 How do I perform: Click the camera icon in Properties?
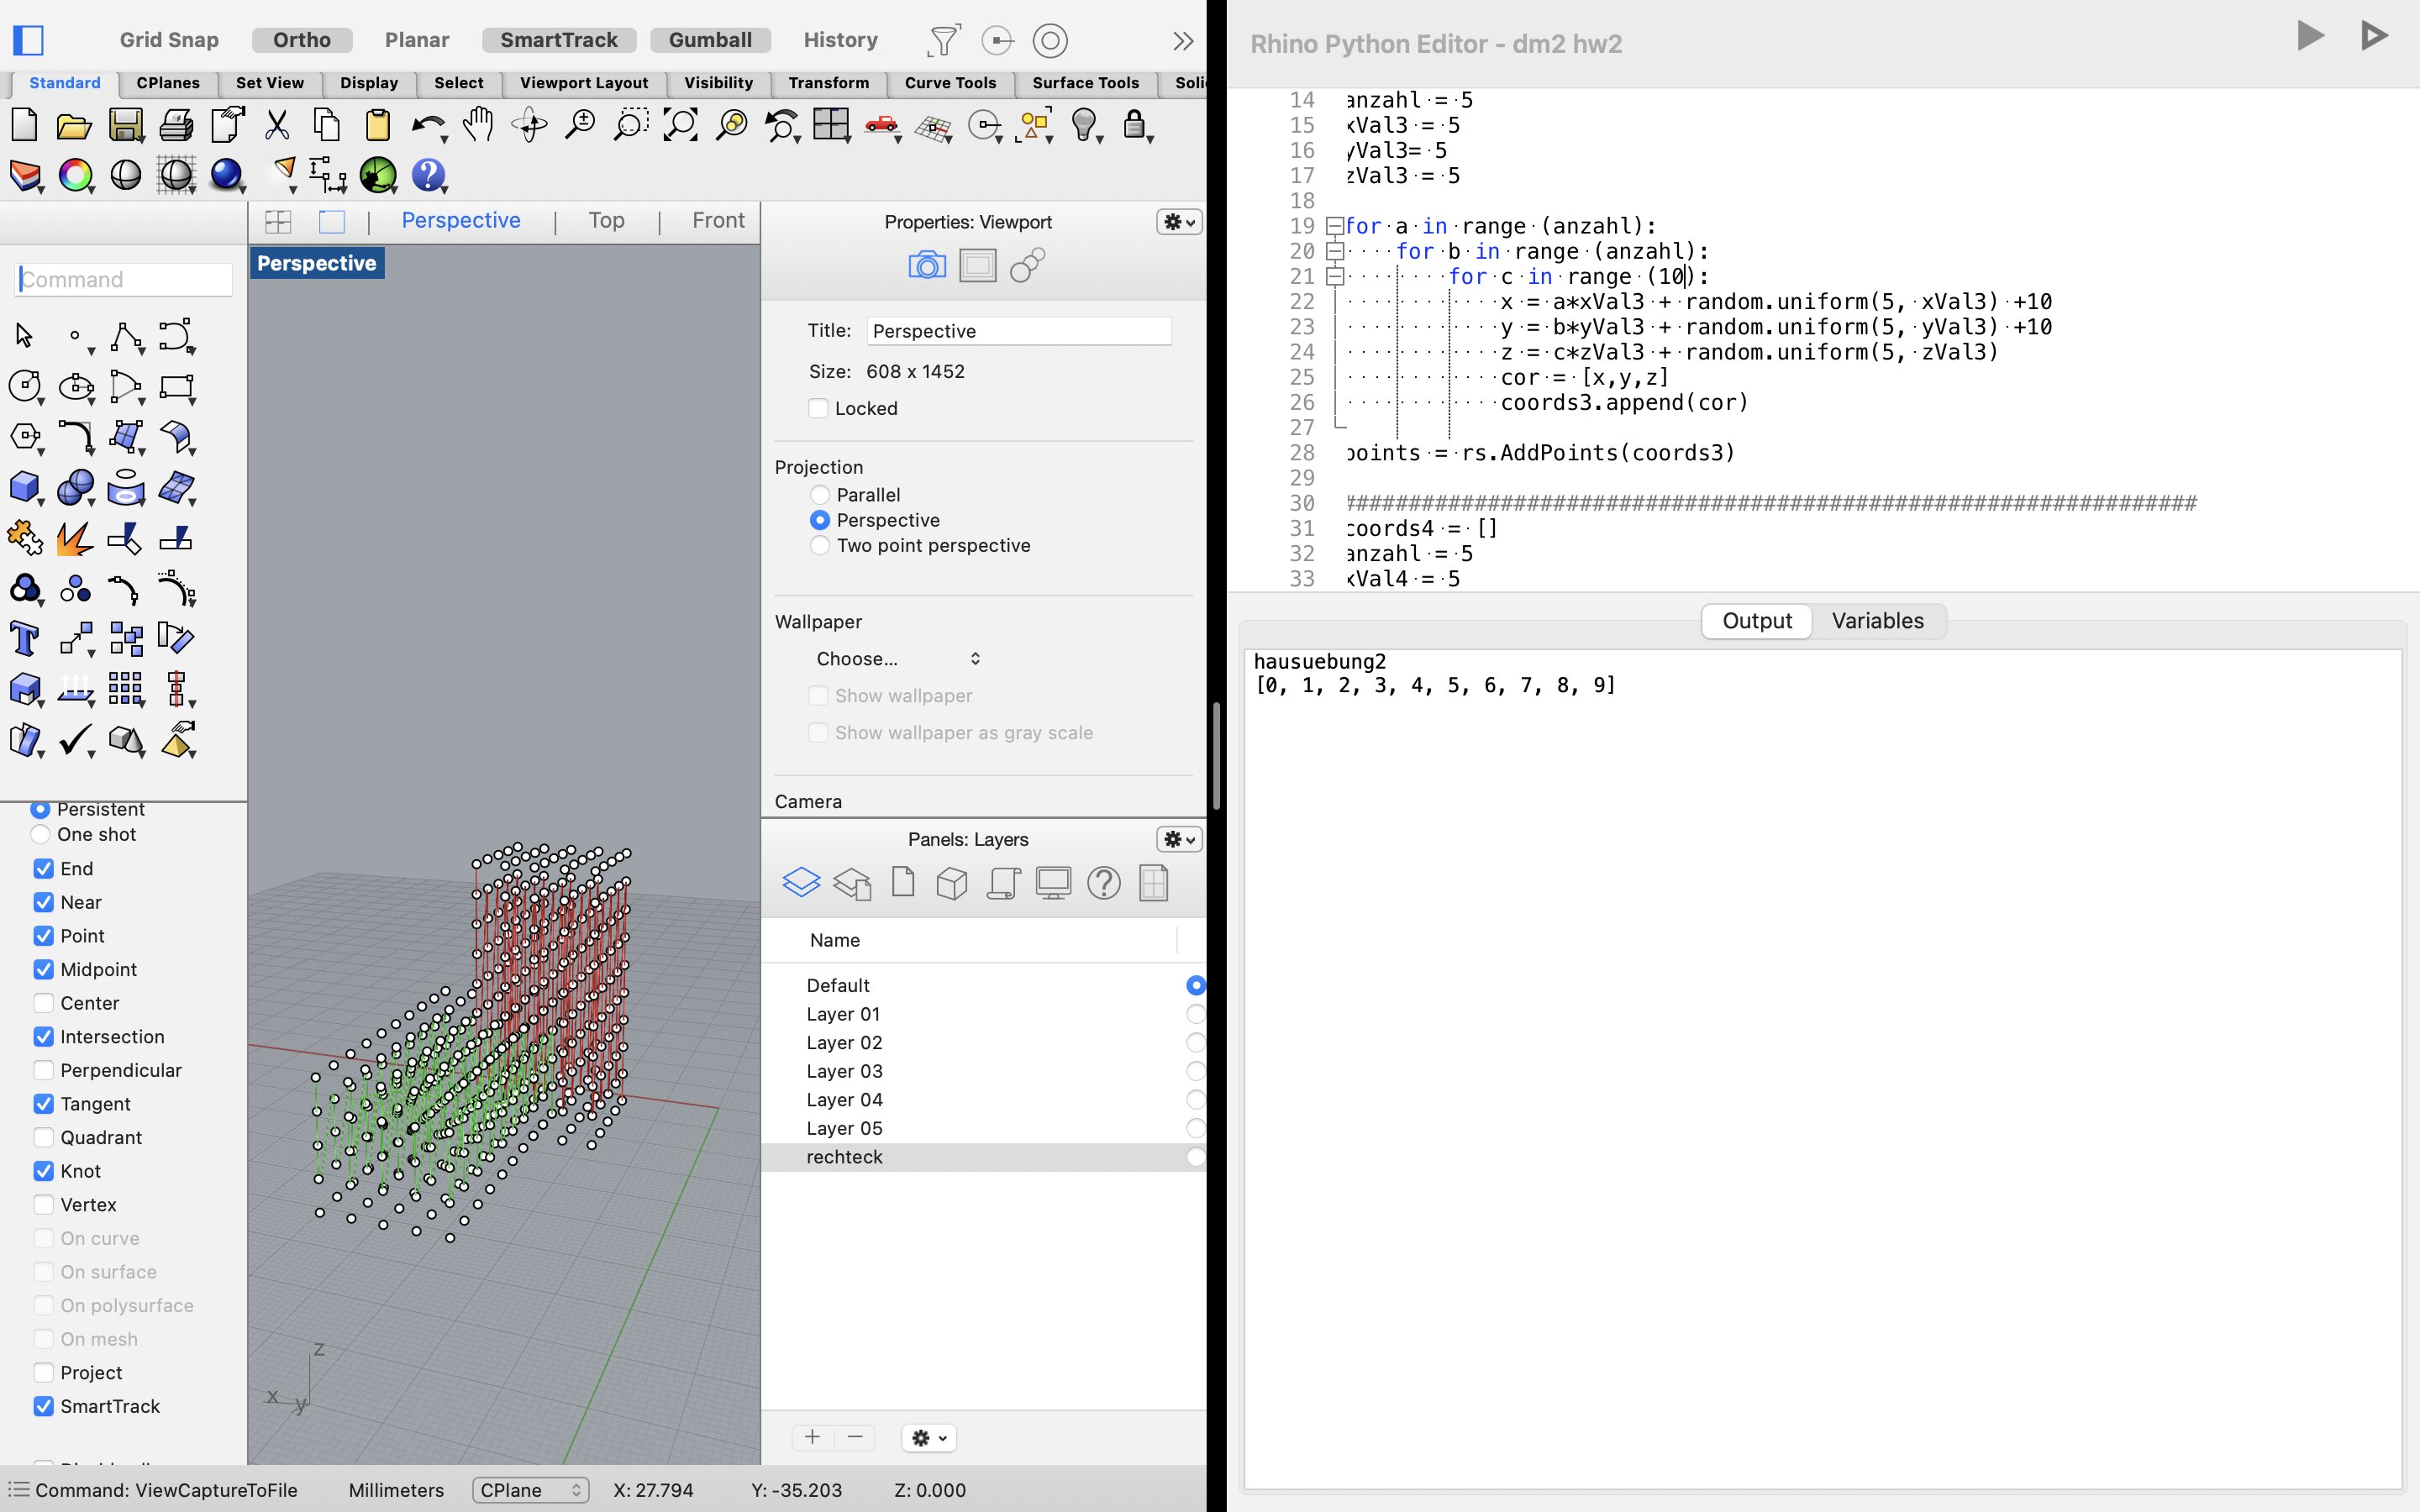[x=926, y=266]
